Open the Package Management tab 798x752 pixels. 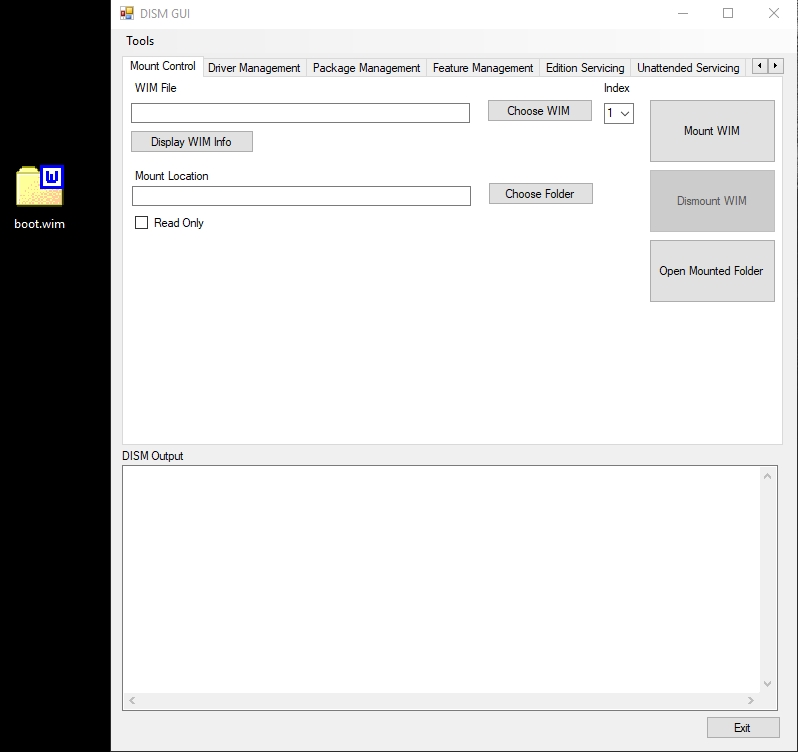tap(366, 68)
